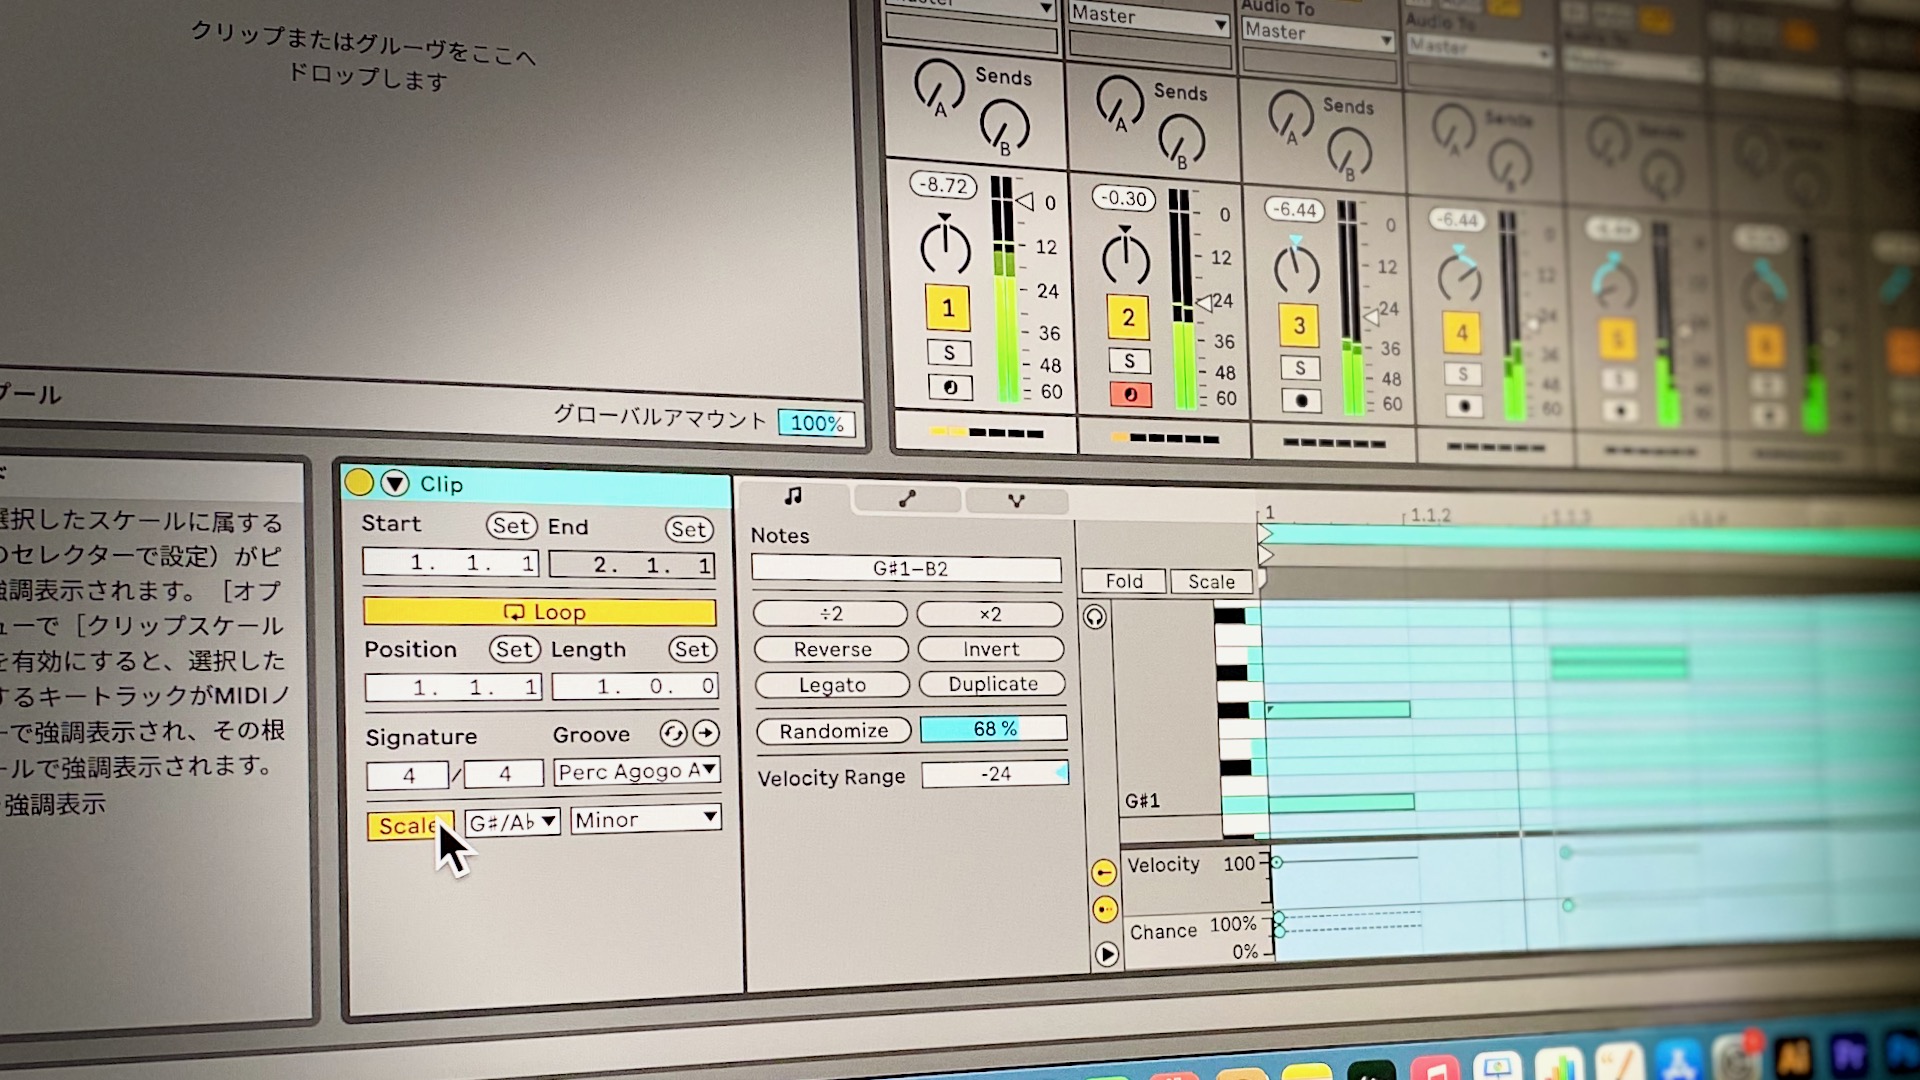
Task: Click the Invert notes button
Action: (991, 649)
